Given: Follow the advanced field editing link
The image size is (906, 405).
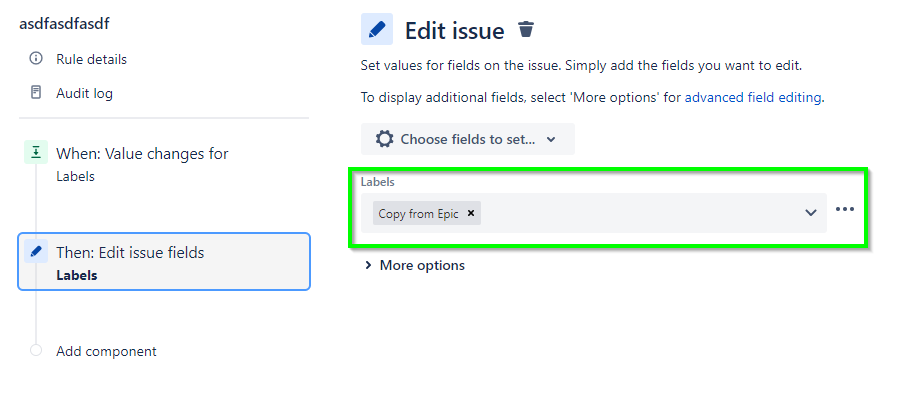Looking at the screenshot, I should click(x=753, y=98).
